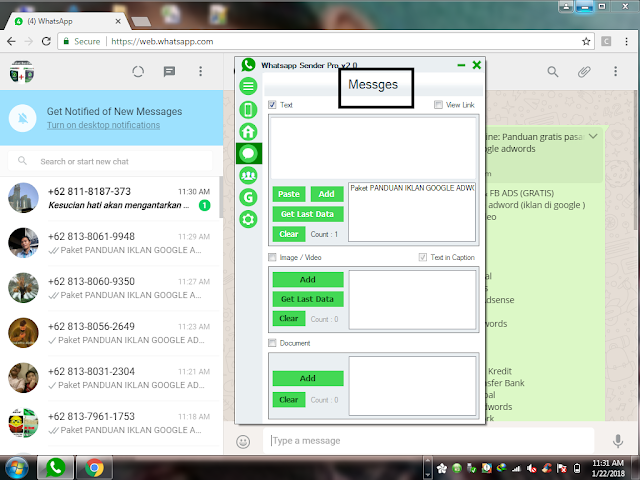Click Get Last Data in Text section
The image size is (640, 480).
tap(308, 214)
